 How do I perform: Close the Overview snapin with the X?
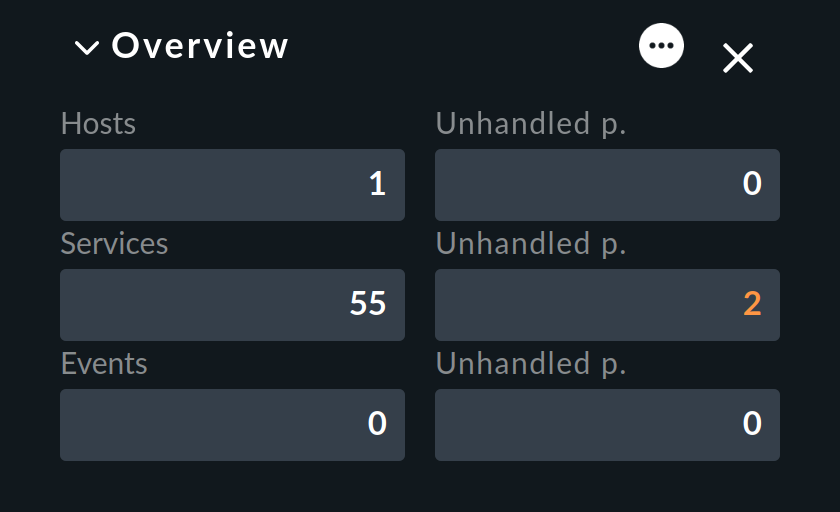pyautogui.click(x=738, y=58)
